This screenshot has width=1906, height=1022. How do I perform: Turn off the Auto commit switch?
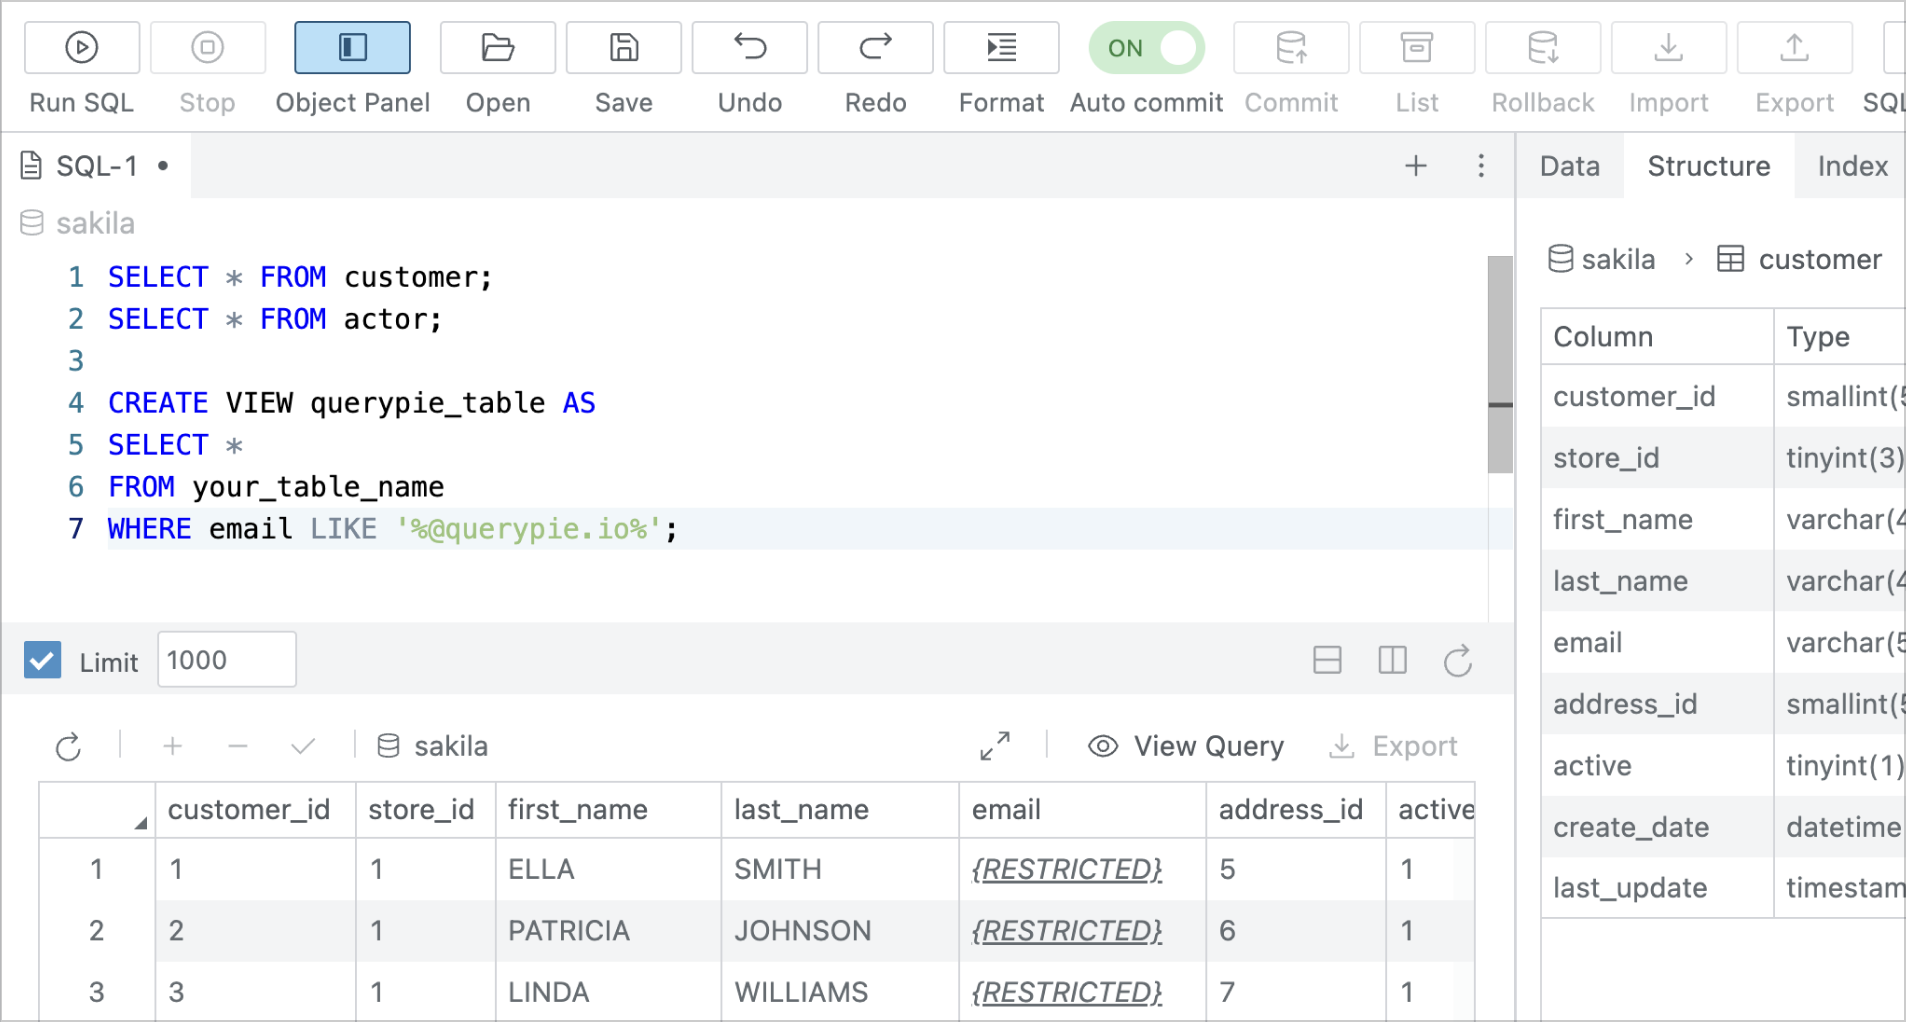click(x=1146, y=48)
